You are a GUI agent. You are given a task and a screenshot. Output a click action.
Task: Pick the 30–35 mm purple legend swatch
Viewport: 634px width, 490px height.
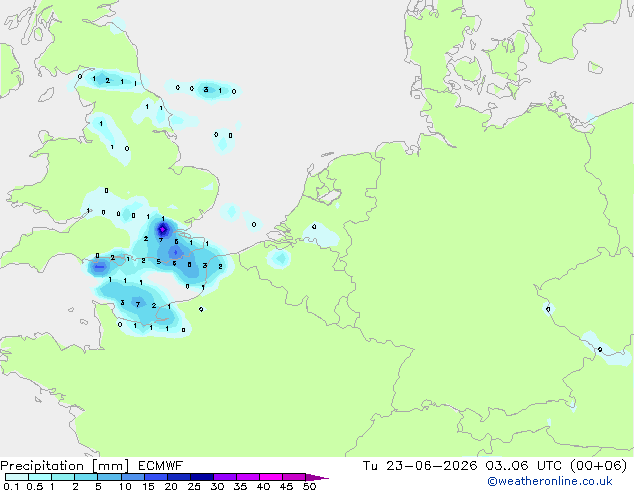click(x=224, y=477)
